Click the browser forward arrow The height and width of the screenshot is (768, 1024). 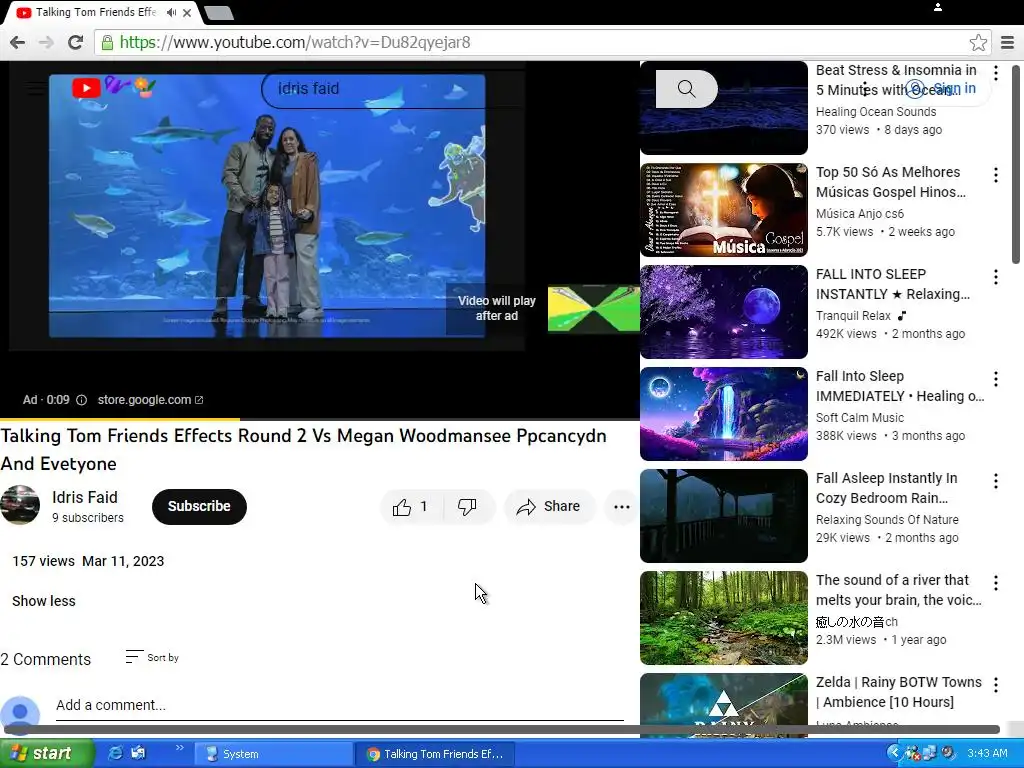click(46, 42)
